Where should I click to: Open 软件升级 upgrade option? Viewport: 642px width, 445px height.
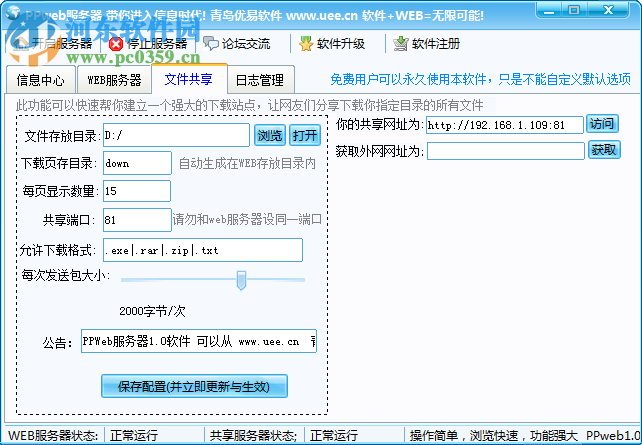(x=341, y=43)
